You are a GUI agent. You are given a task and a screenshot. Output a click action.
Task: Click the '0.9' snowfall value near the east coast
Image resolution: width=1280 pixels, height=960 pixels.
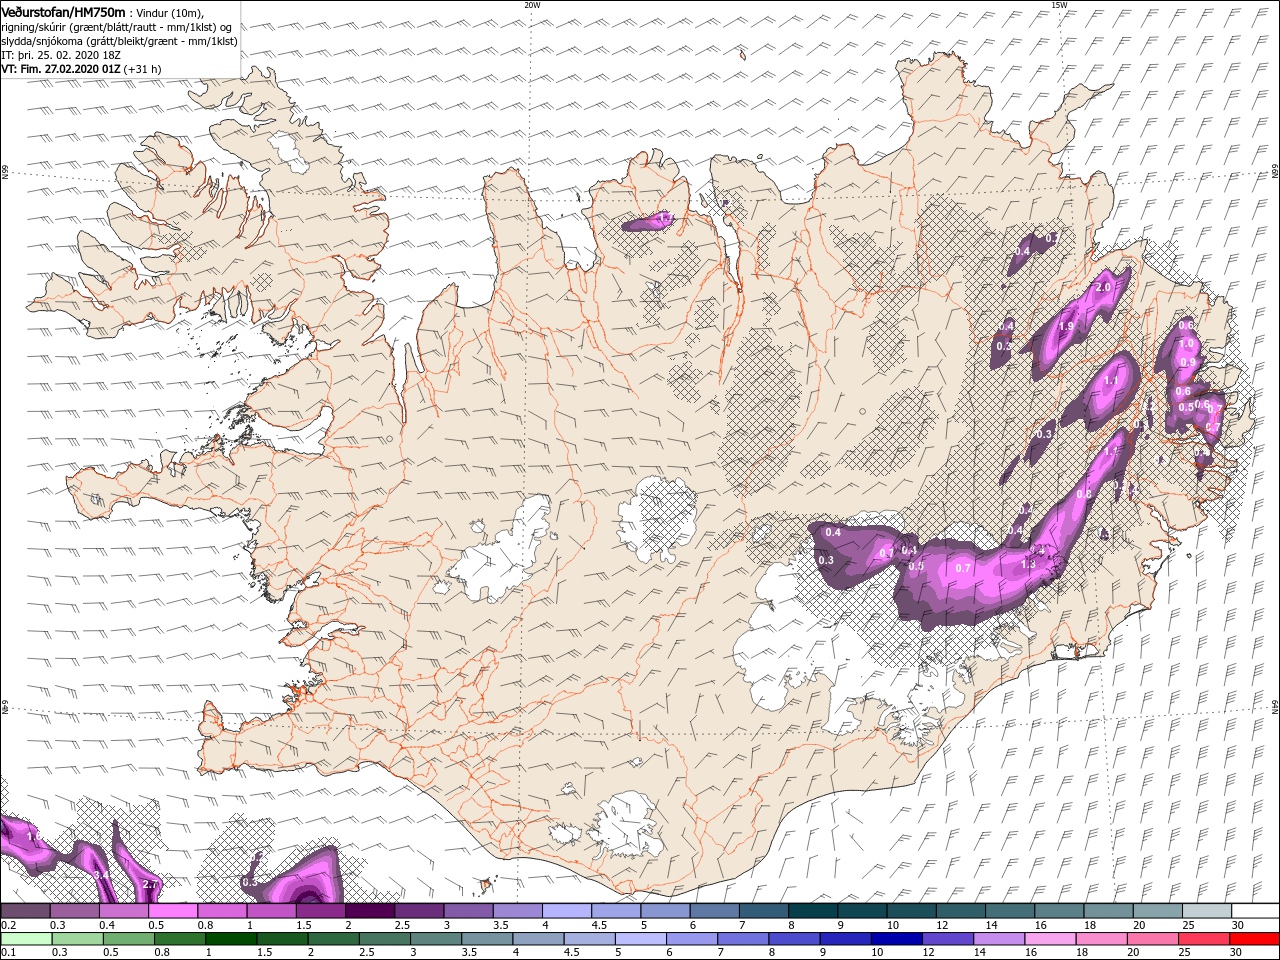[x=1188, y=362]
